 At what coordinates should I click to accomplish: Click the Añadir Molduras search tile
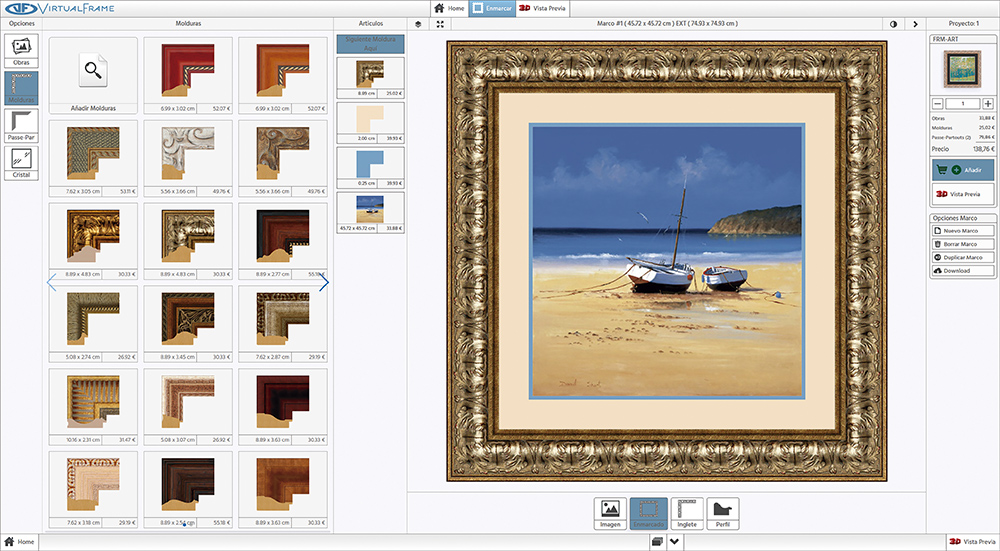pyautogui.click(x=93, y=75)
